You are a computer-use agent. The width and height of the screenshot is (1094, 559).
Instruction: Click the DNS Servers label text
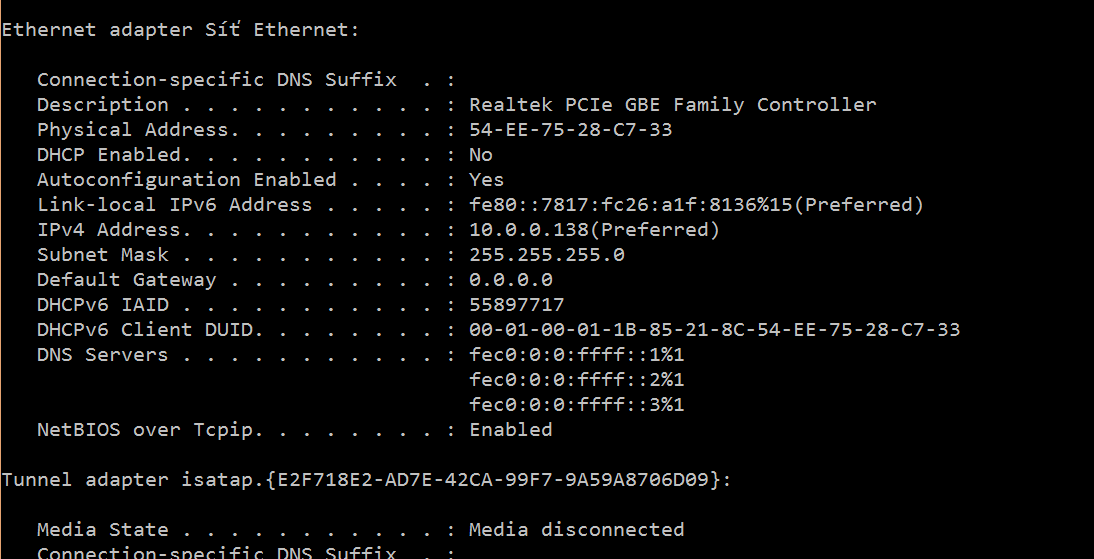(103, 355)
